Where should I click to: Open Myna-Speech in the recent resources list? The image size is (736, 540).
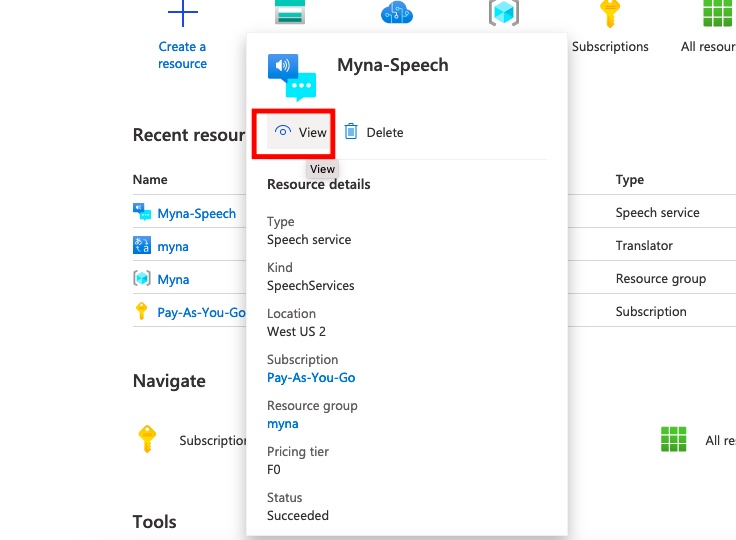(197, 214)
